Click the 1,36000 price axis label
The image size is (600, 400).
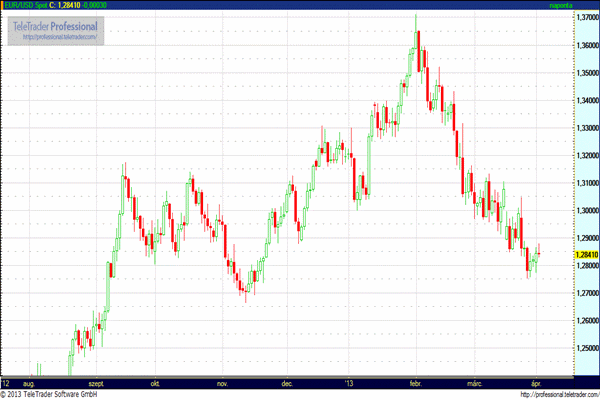click(584, 46)
